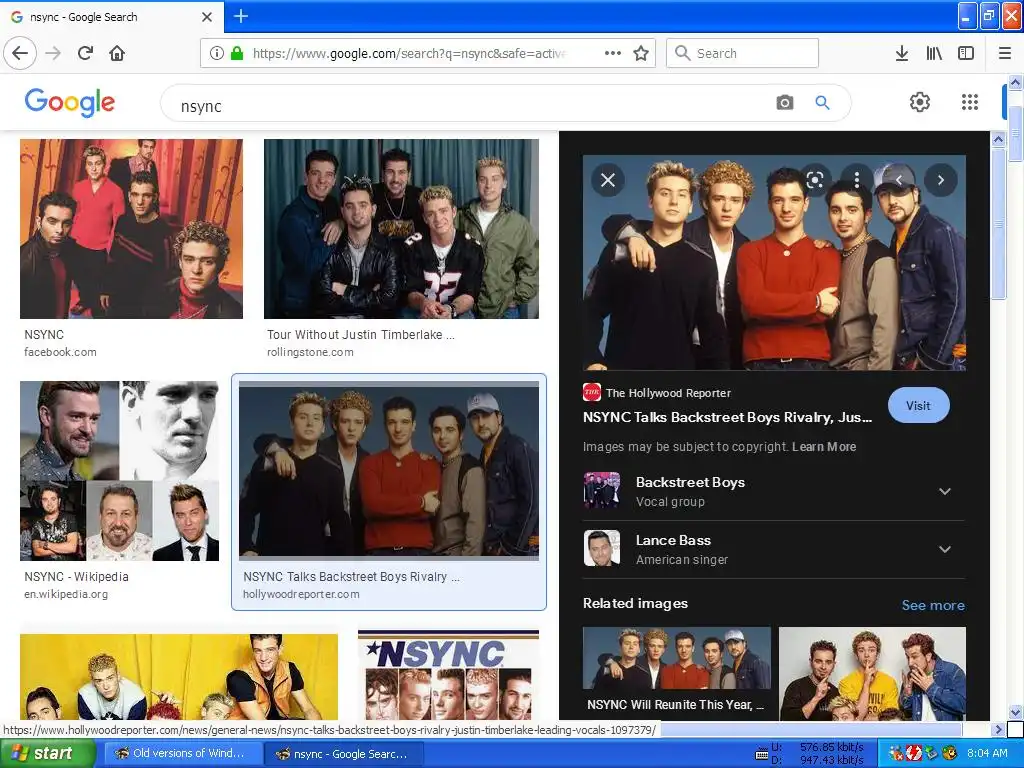Open page actions three-dot menu

point(613,53)
